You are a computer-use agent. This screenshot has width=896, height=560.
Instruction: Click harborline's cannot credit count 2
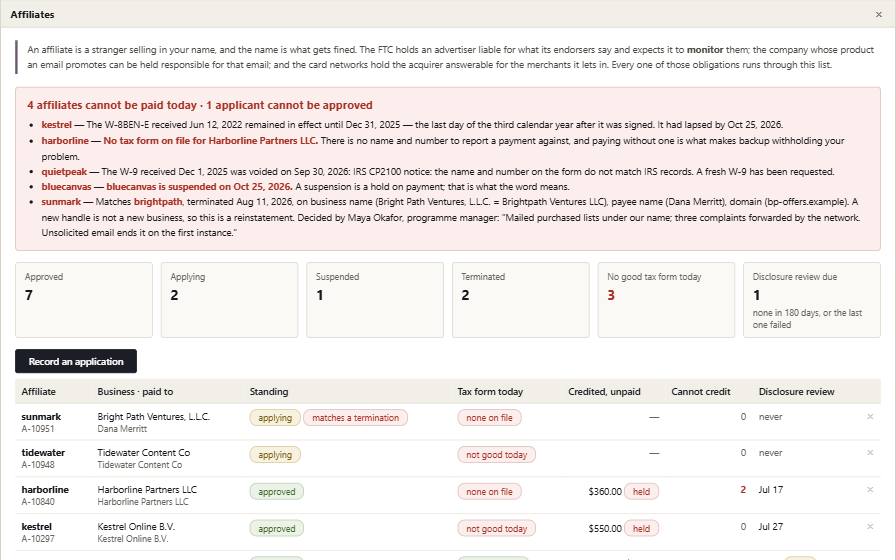click(743, 490)
